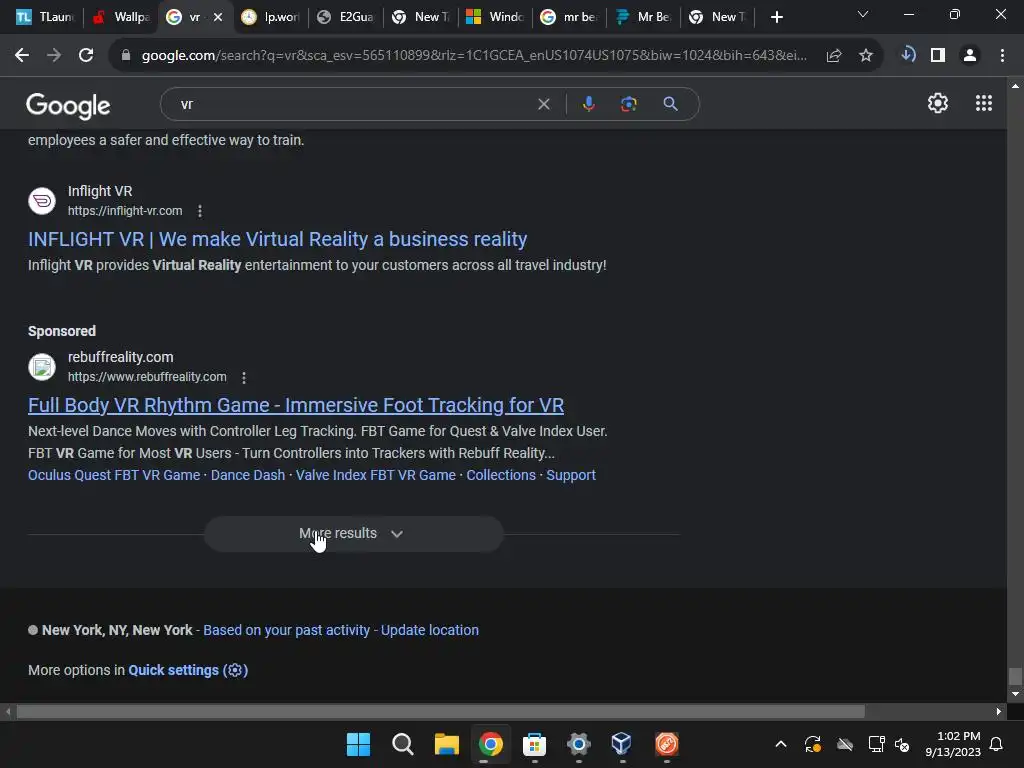This screenshot has height=768, width=1024.
Task: Click the vertical scrollbar thumb
Action: [1015, 677]
